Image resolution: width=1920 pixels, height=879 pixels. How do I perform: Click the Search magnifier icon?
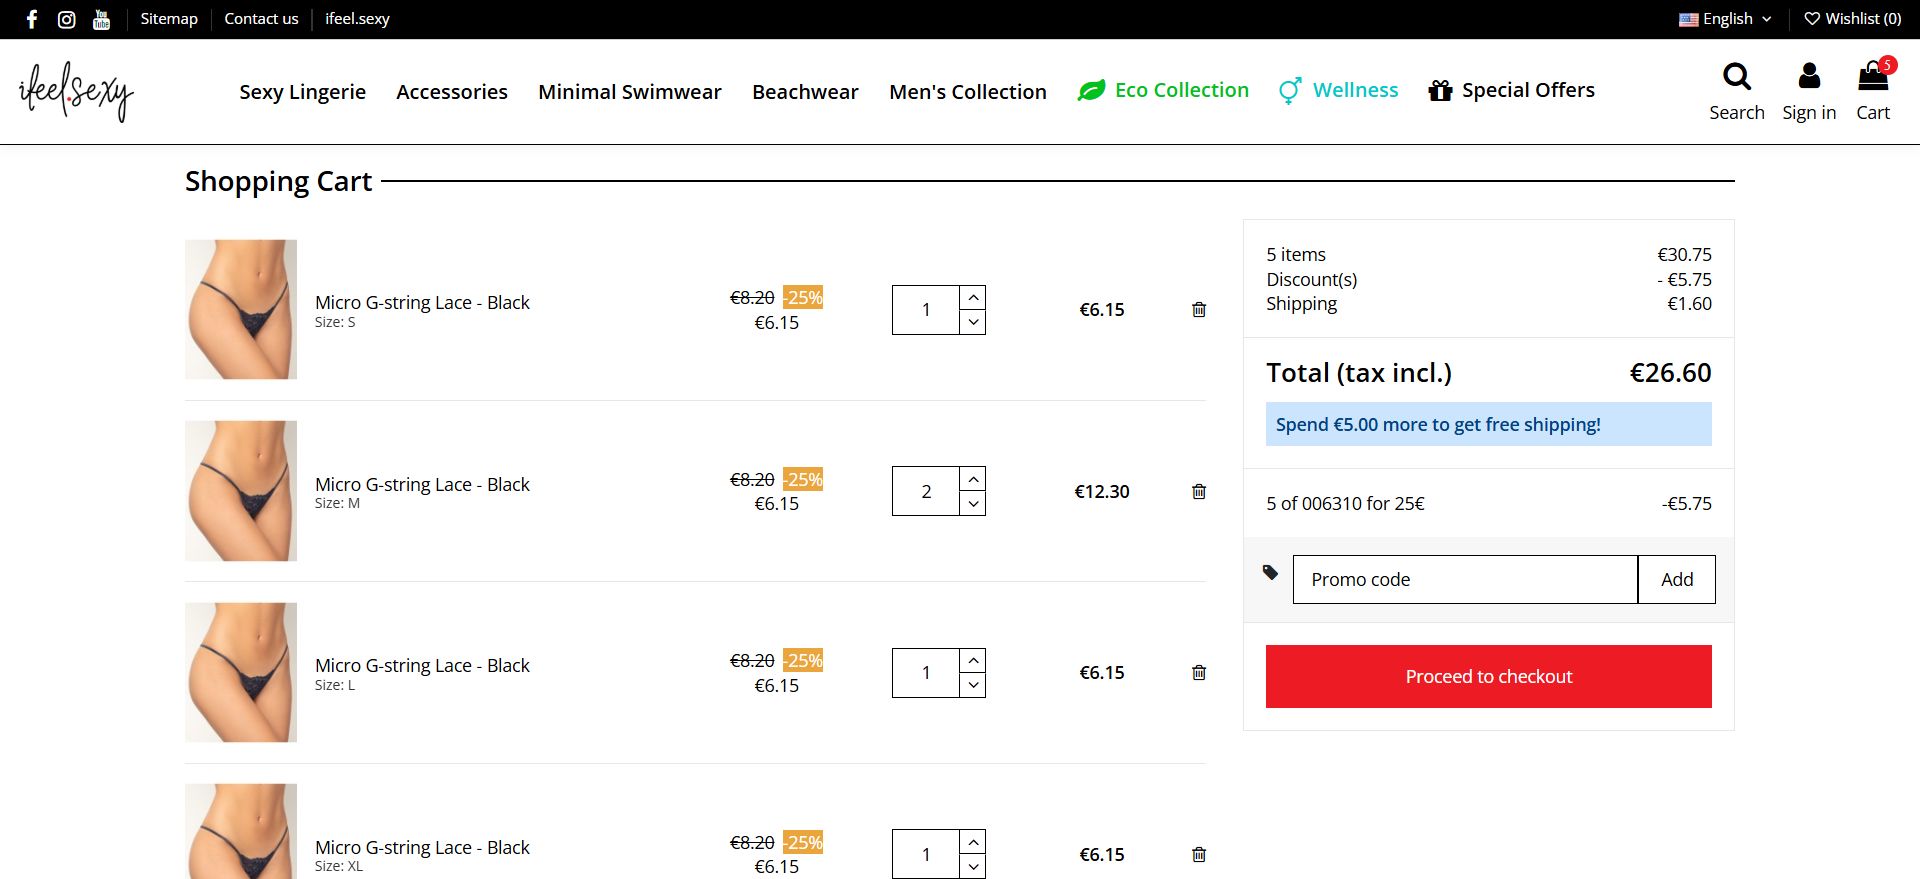(x=1737, y=77)
